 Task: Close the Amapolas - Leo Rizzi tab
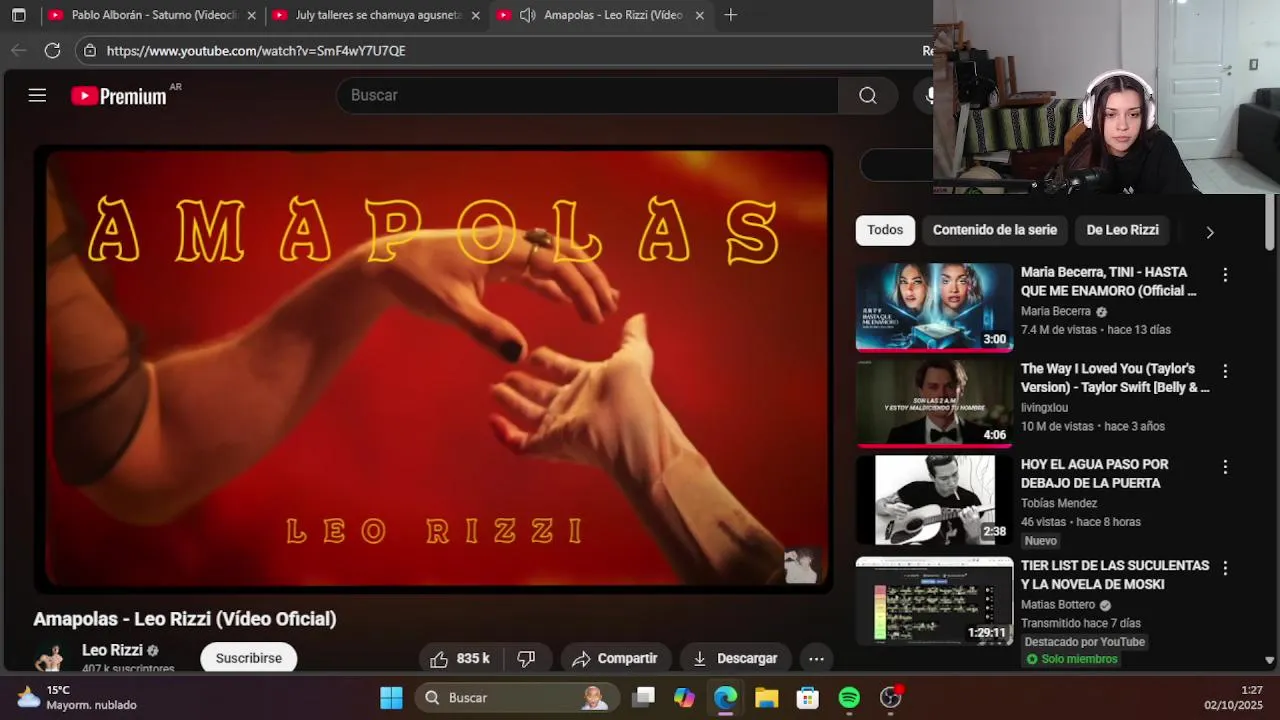700,15
